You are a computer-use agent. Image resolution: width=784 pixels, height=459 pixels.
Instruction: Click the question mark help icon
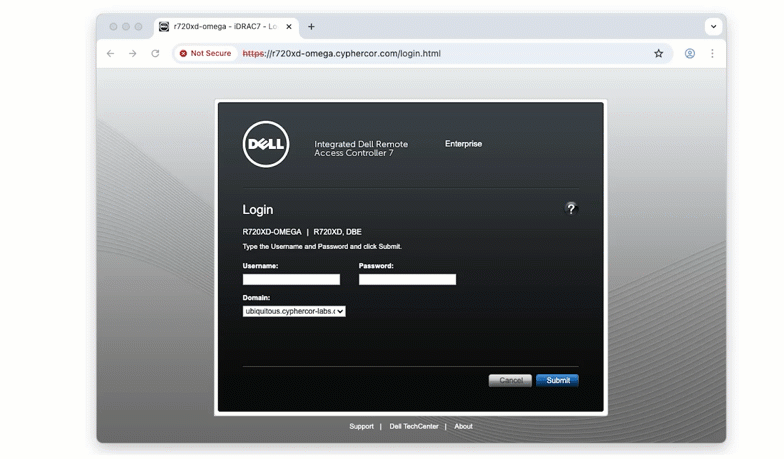(571, 209)
